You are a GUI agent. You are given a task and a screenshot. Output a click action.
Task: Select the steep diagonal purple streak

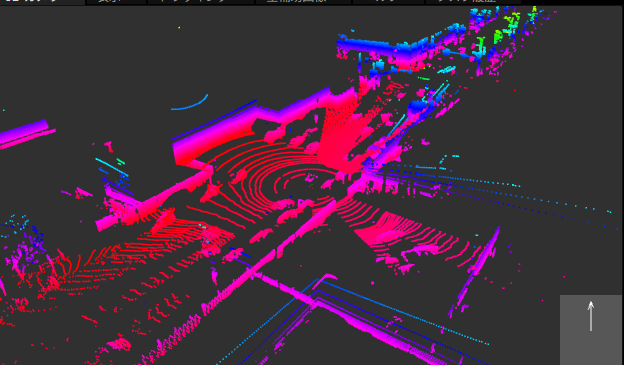point(474,271)
